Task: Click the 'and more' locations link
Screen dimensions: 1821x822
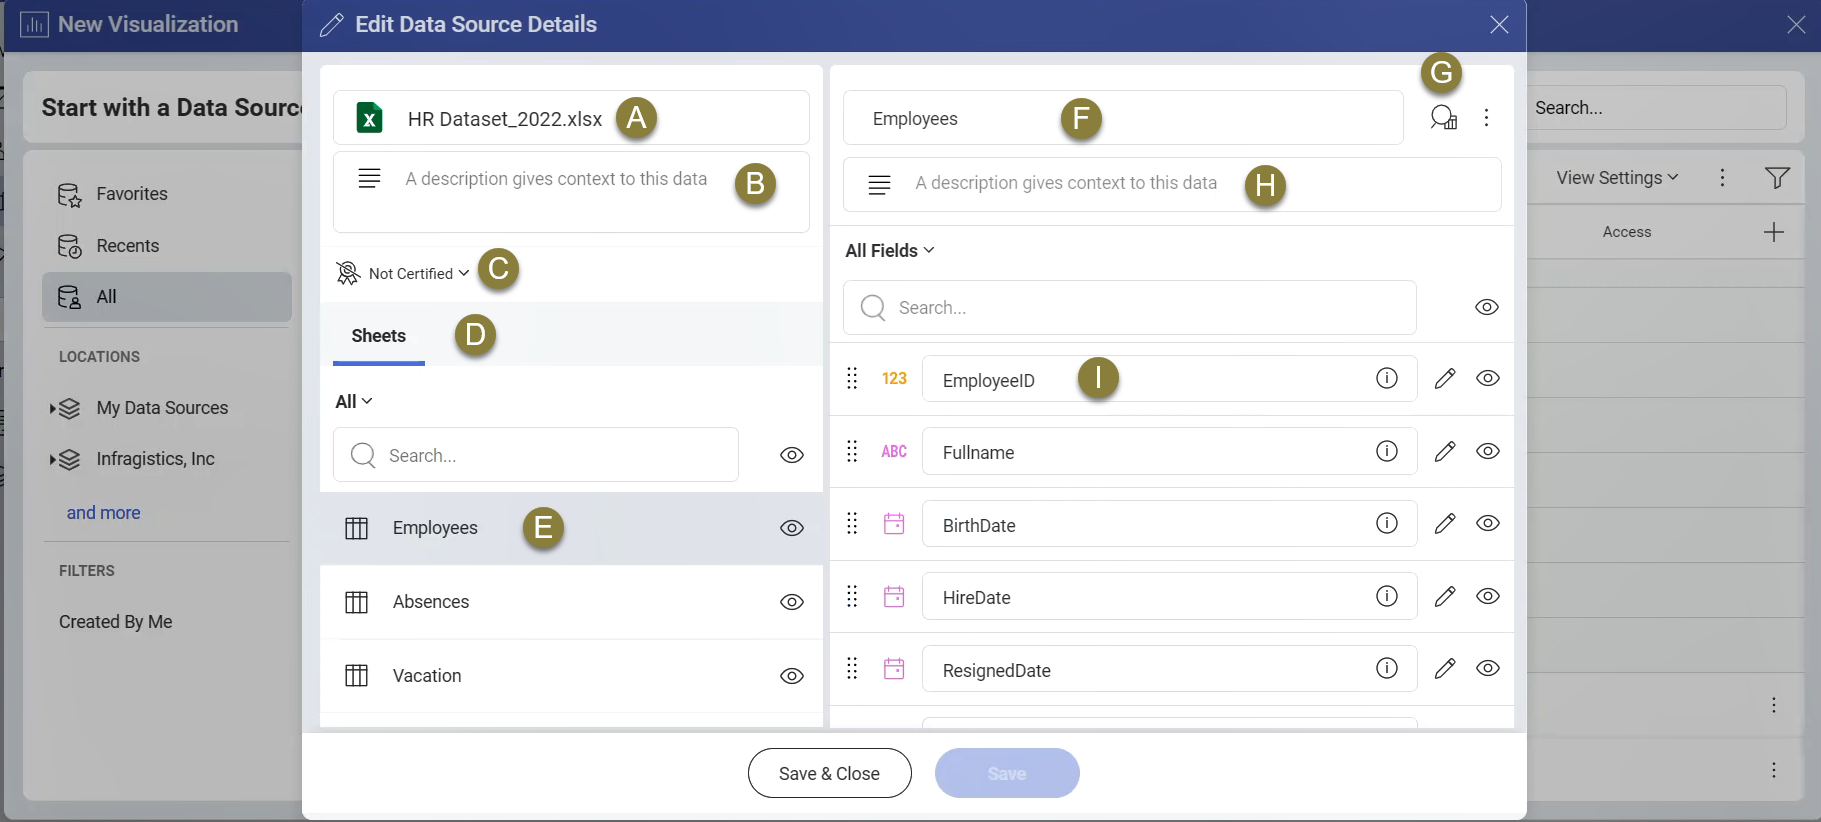Action: click(x=104, y=513)
